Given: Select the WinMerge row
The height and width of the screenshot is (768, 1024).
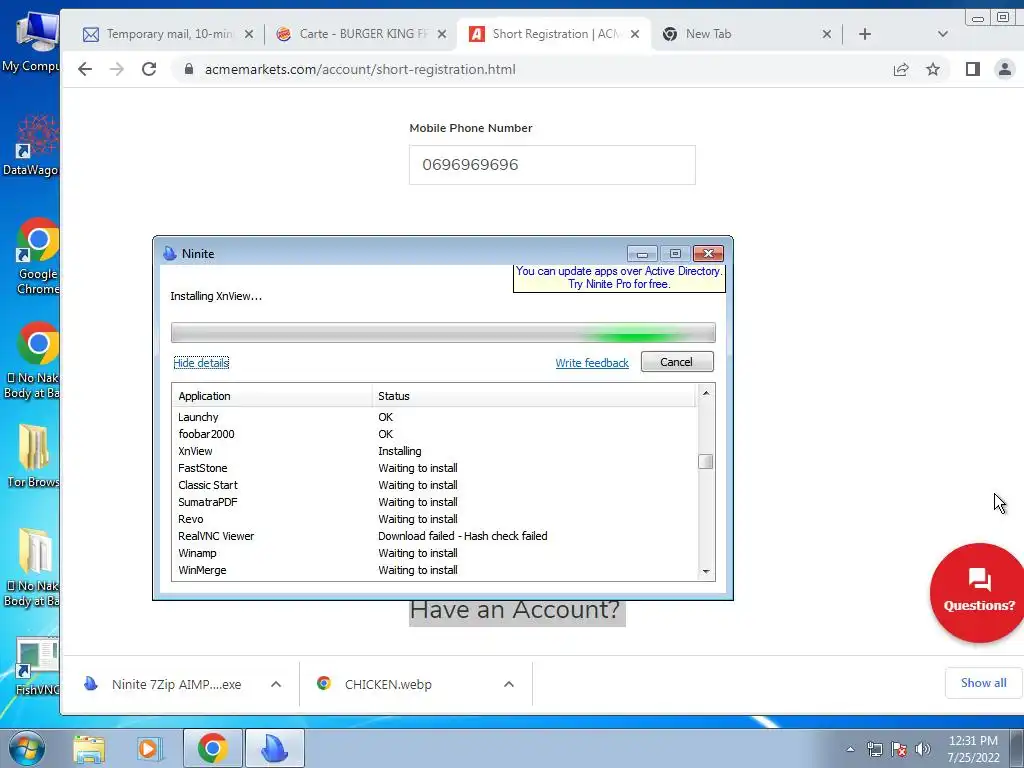Looking at the screenshot, I should tap(434, 569).
